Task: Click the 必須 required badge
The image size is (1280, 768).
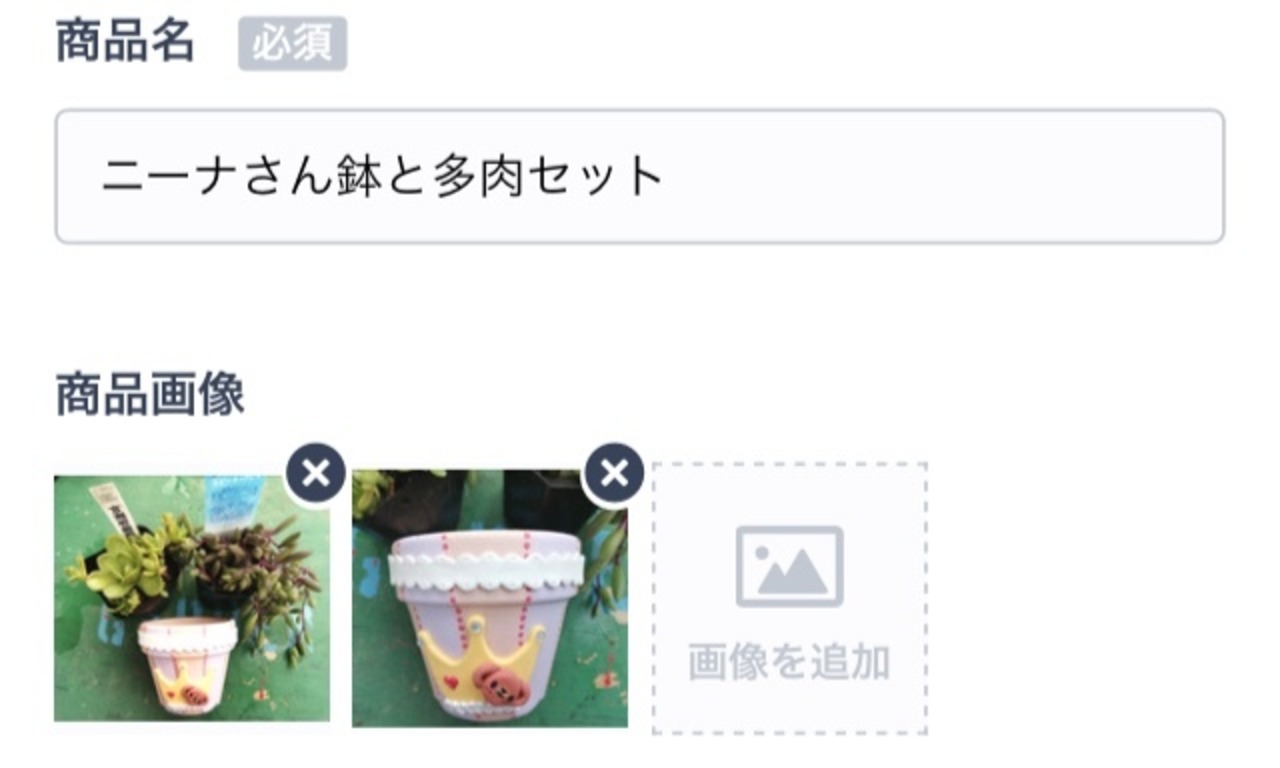Action: coord(292,44)
